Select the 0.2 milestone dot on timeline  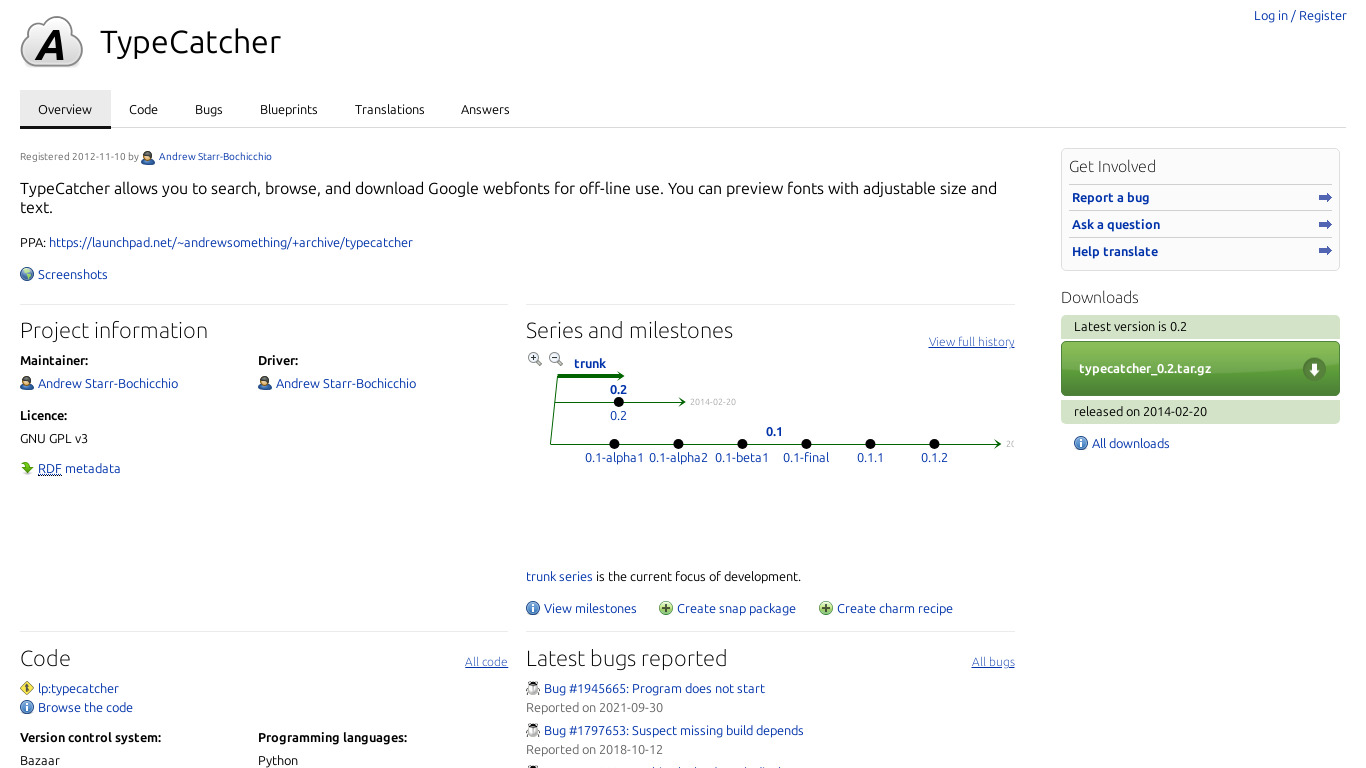[618, 402]
